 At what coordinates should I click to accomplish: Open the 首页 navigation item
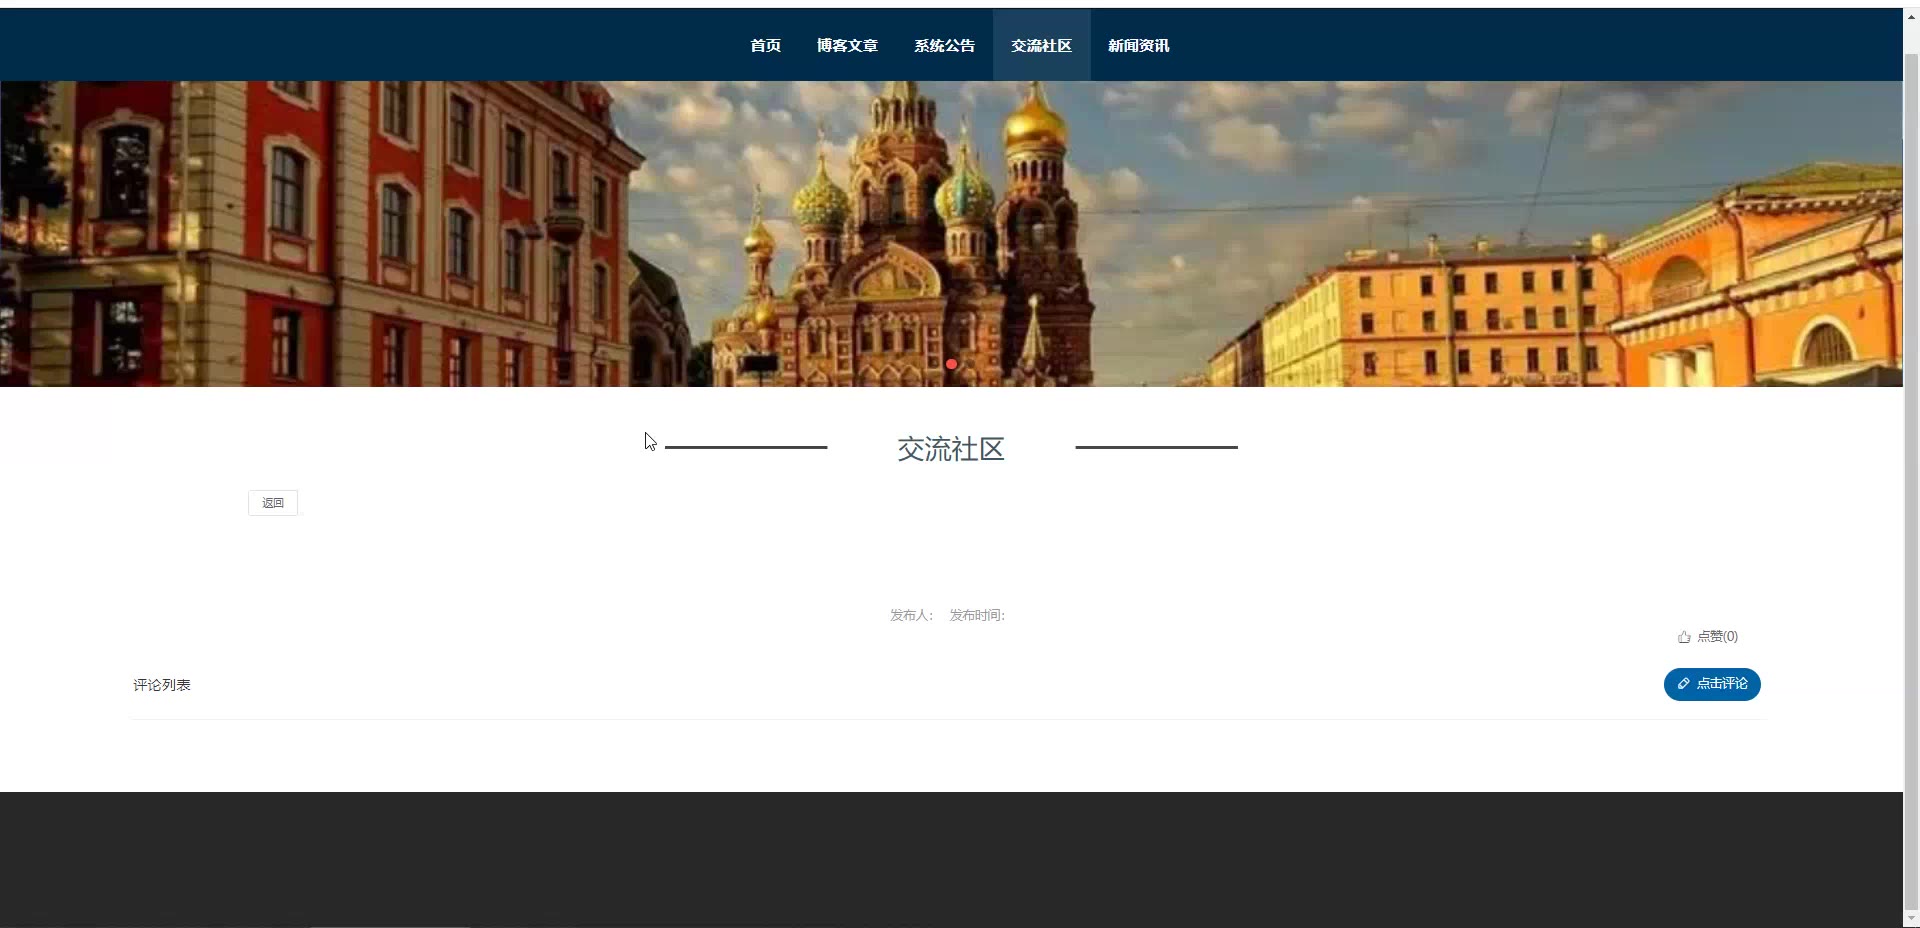pos(765,46)
